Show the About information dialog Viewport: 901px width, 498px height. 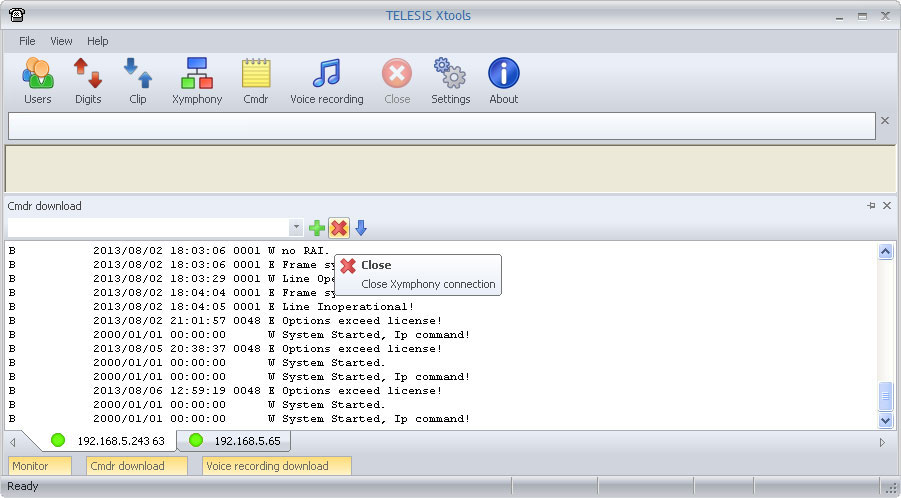[x=503, y=81]
